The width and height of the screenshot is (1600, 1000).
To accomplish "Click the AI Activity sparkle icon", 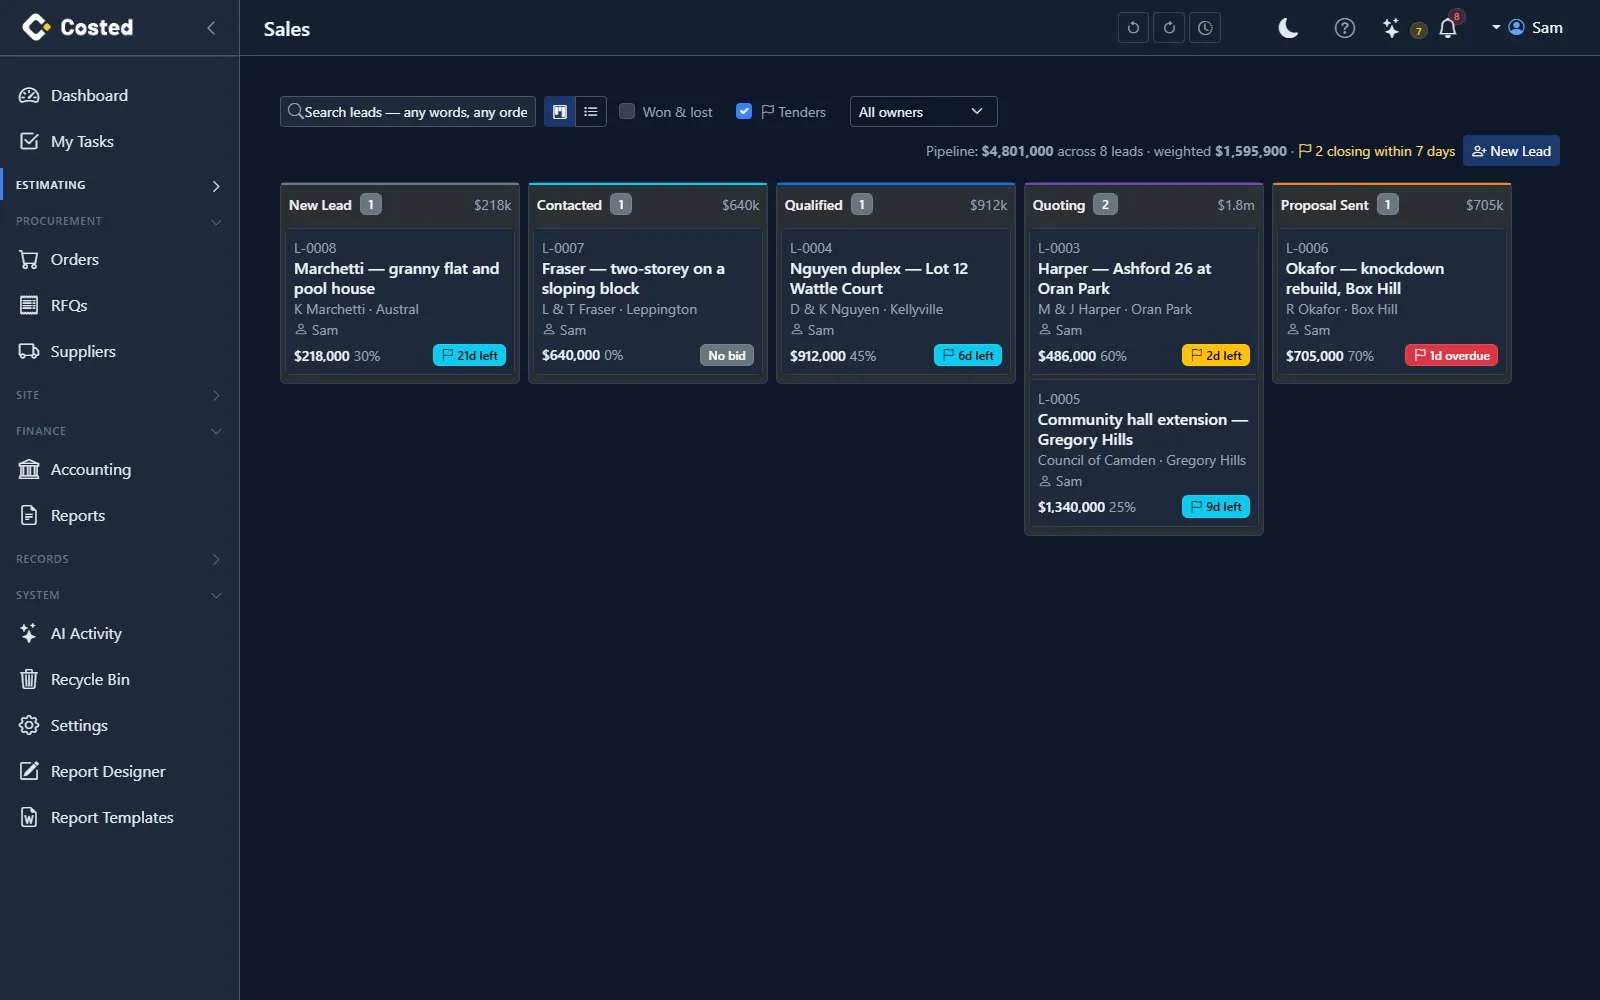I will (x=29, y=634).
